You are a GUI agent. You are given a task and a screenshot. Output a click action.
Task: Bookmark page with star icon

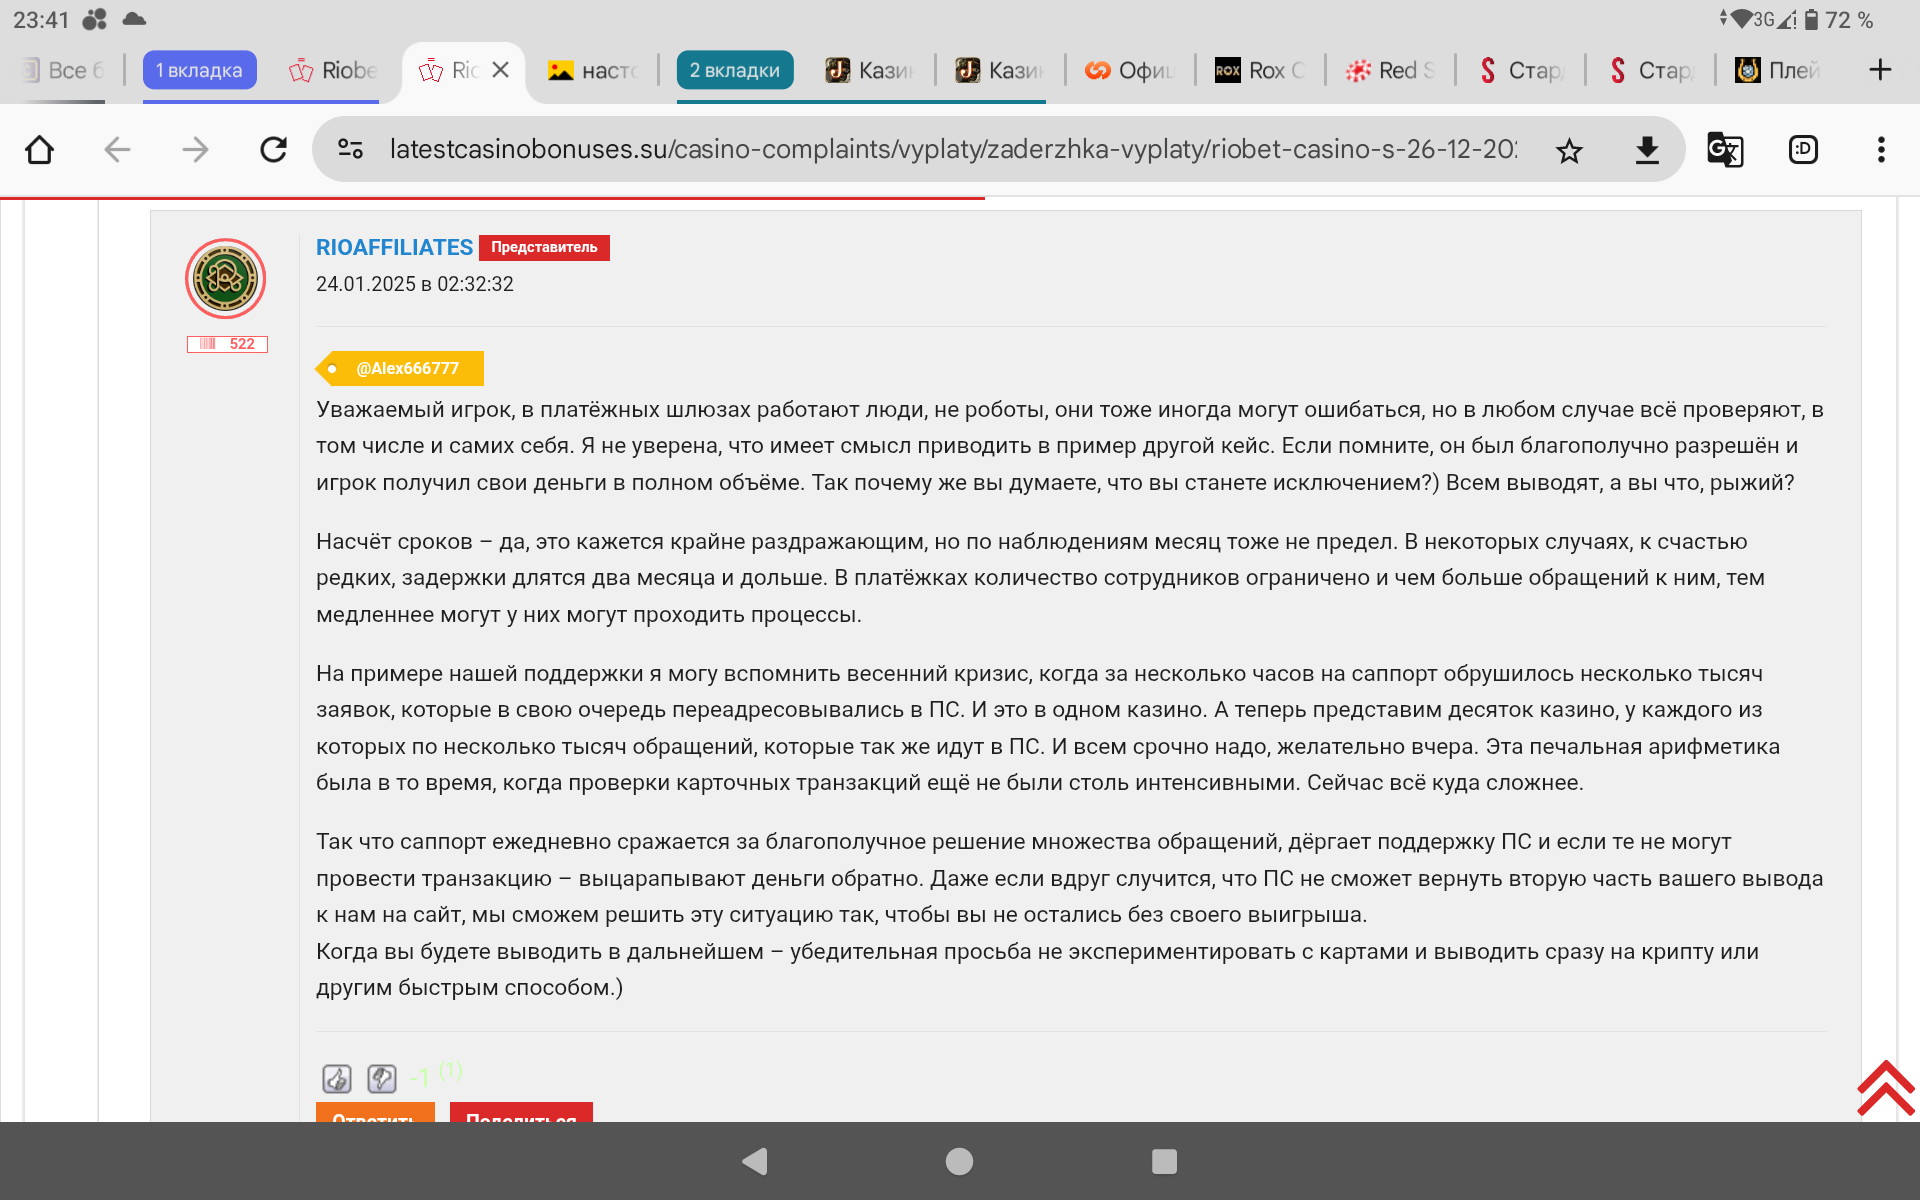[1569, 151]
